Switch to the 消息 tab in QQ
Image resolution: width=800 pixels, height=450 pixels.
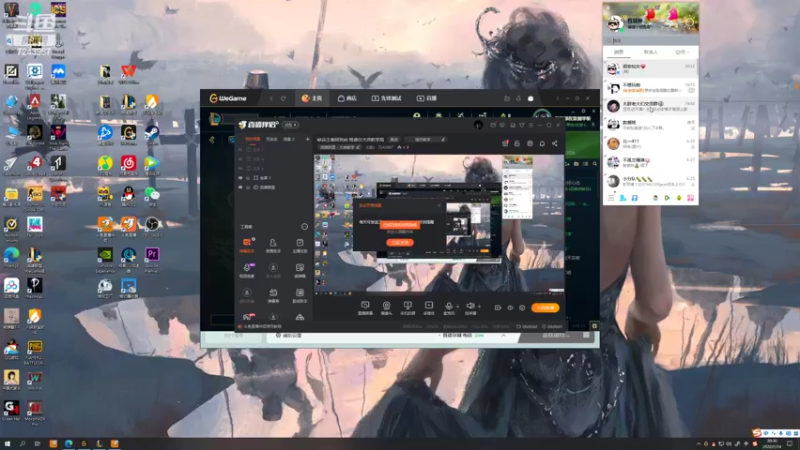tap(618, 52)
